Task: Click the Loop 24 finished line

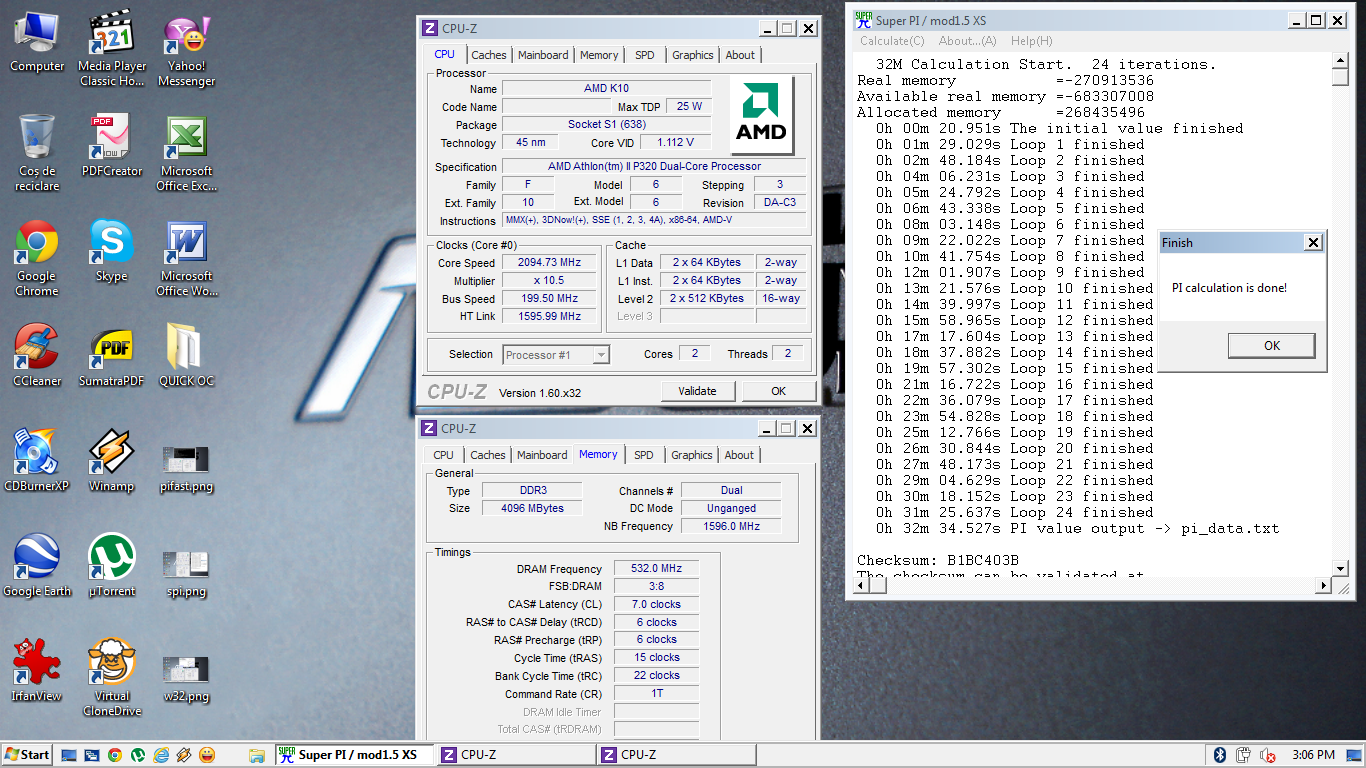Action: (x=1014, y=512)
